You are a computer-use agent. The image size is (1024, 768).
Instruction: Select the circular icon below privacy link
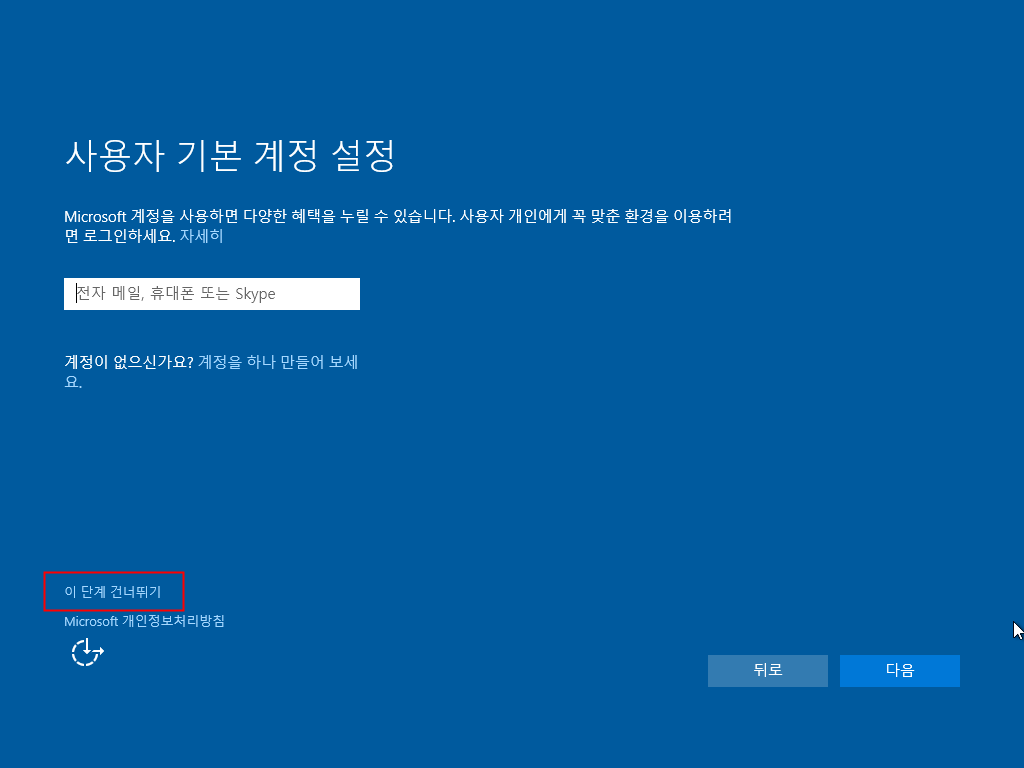tap(87, 650)
